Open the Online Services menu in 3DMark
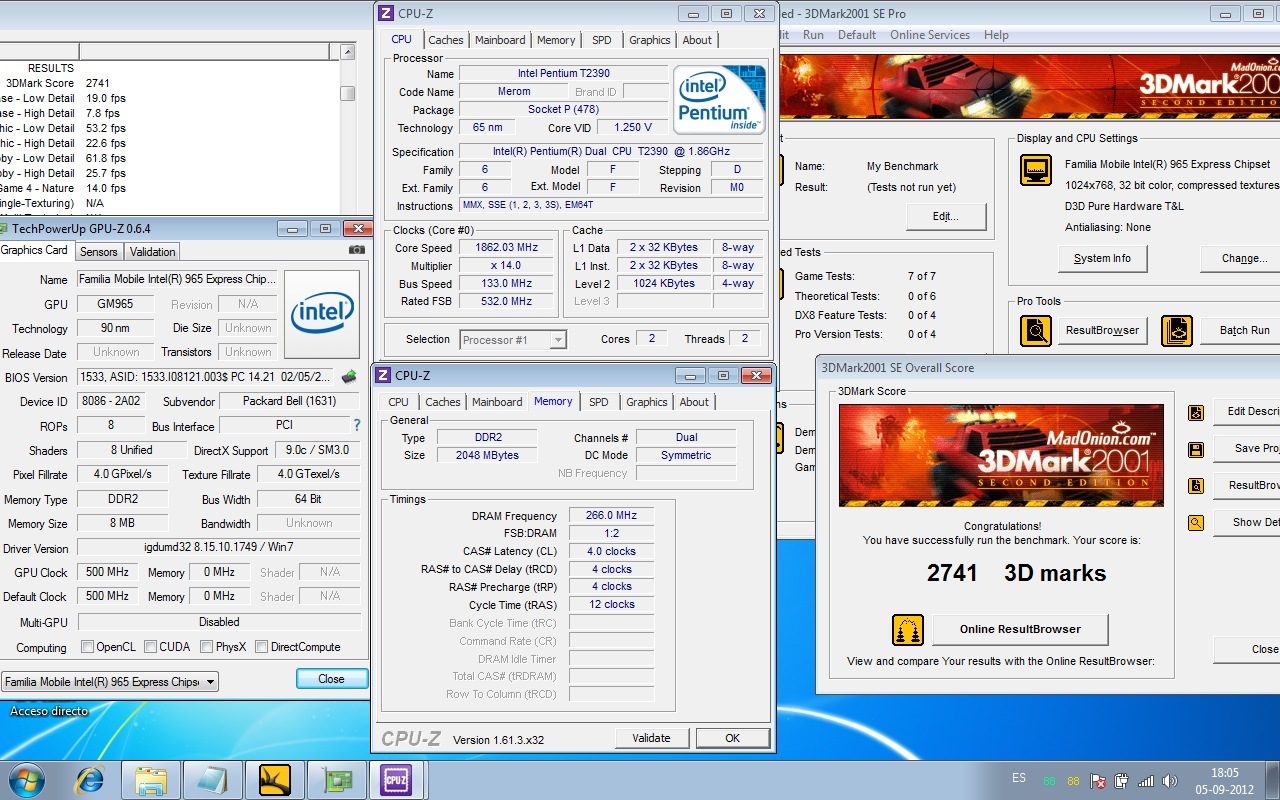Image resolution: width=1280 pixels, height=800 pixels. pyautogui.click(x=930, y=35)
